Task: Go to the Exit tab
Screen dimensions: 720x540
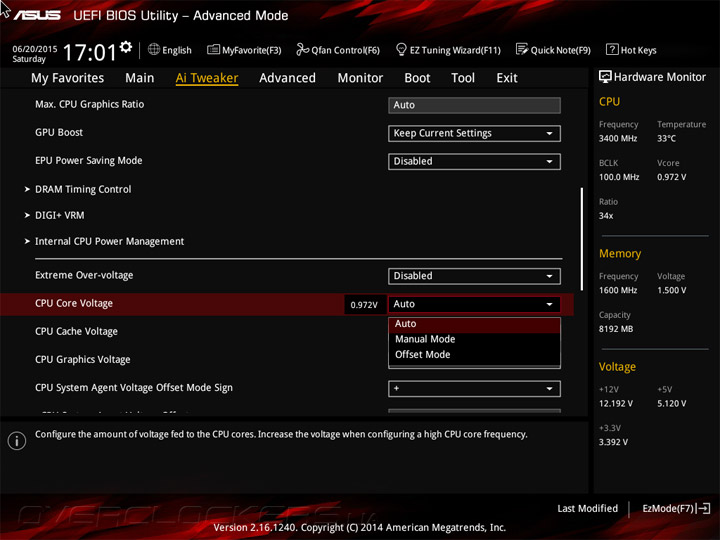Action: 507,78
